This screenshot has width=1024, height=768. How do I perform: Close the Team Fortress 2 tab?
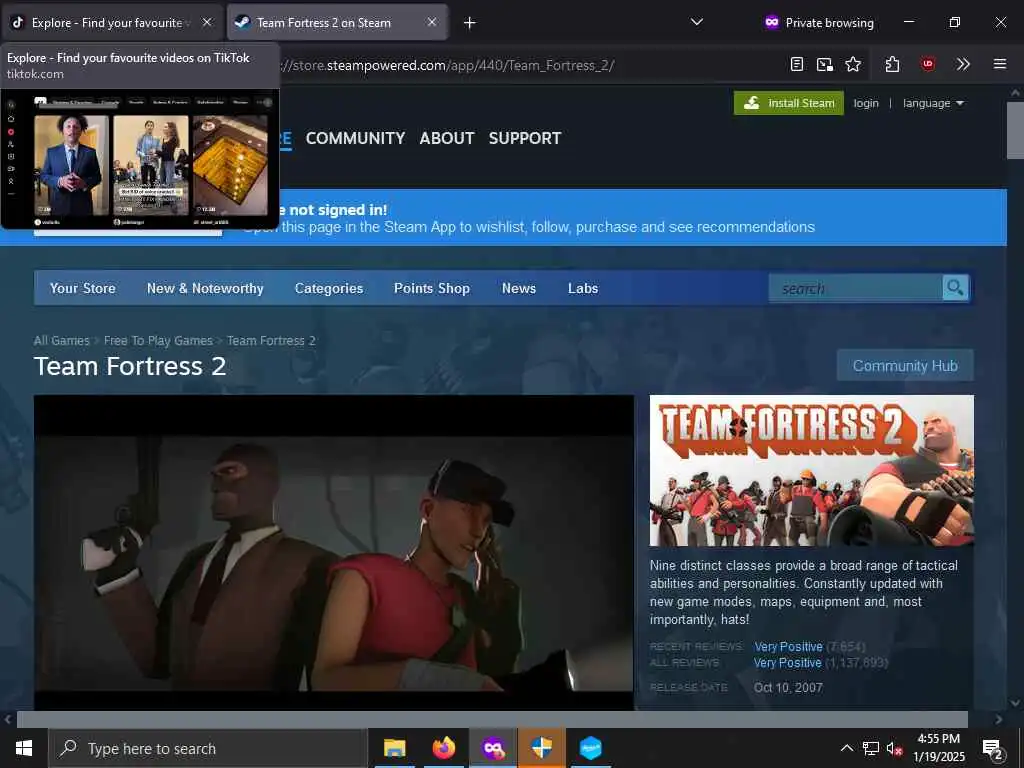click(x=432, y=22)
